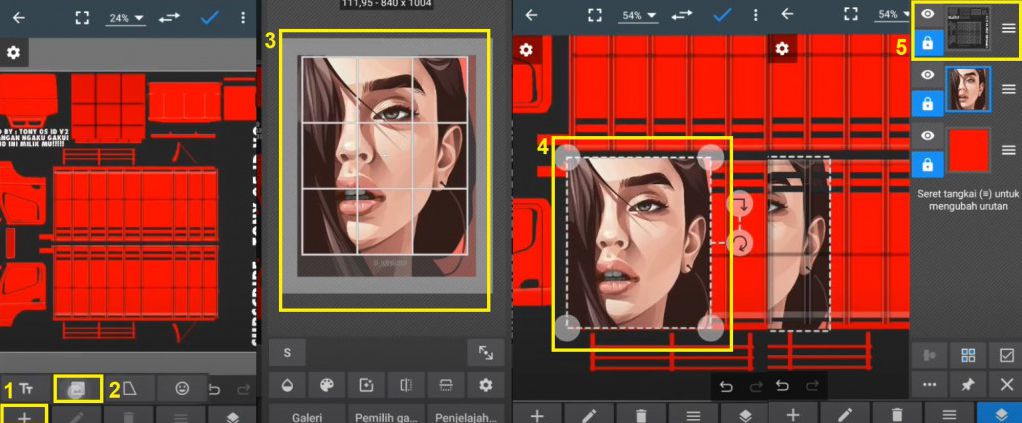Choose the Pemilih ga... source tab
This screenshot has height=423, width=1022.
pos(386,415)
